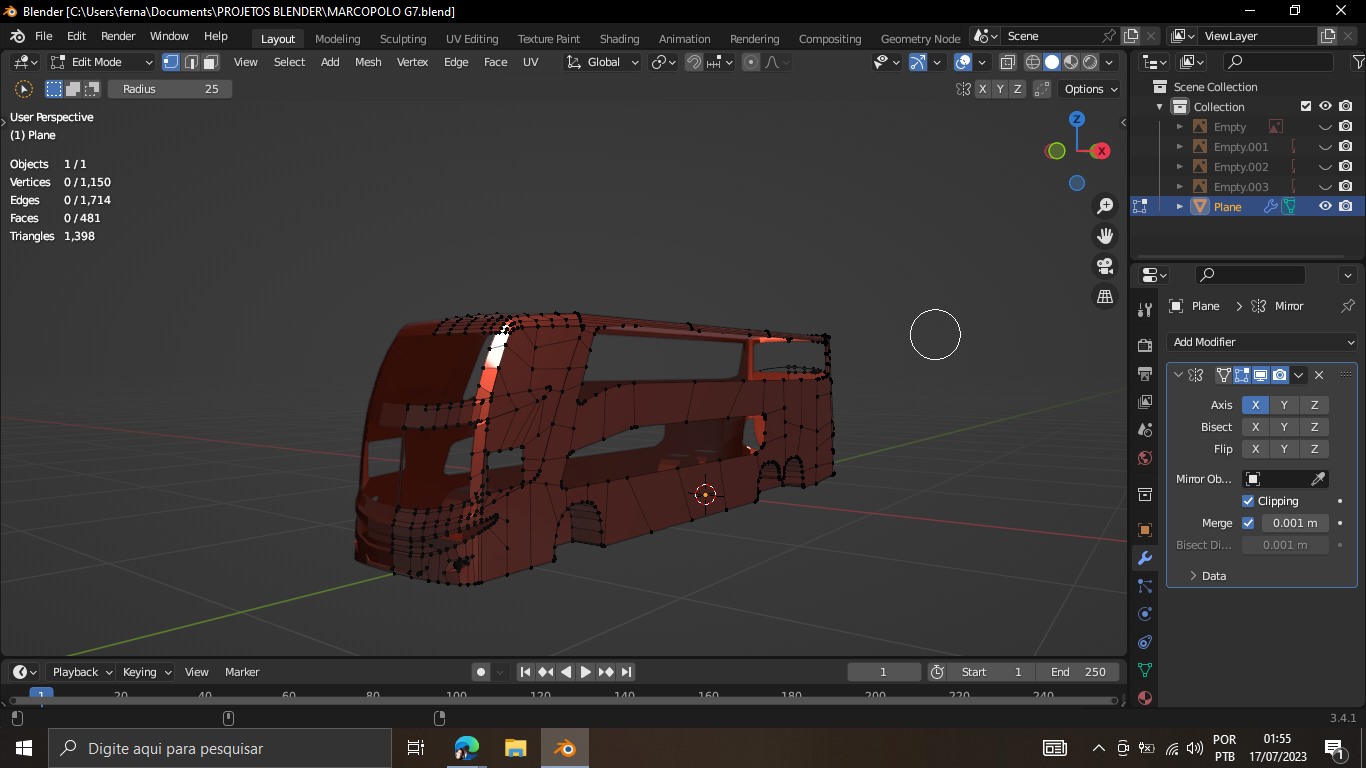The height and width of the screenshot is (768, 1366).
Task: Open the Edit Mode dropdown
Action: point(101,62)
